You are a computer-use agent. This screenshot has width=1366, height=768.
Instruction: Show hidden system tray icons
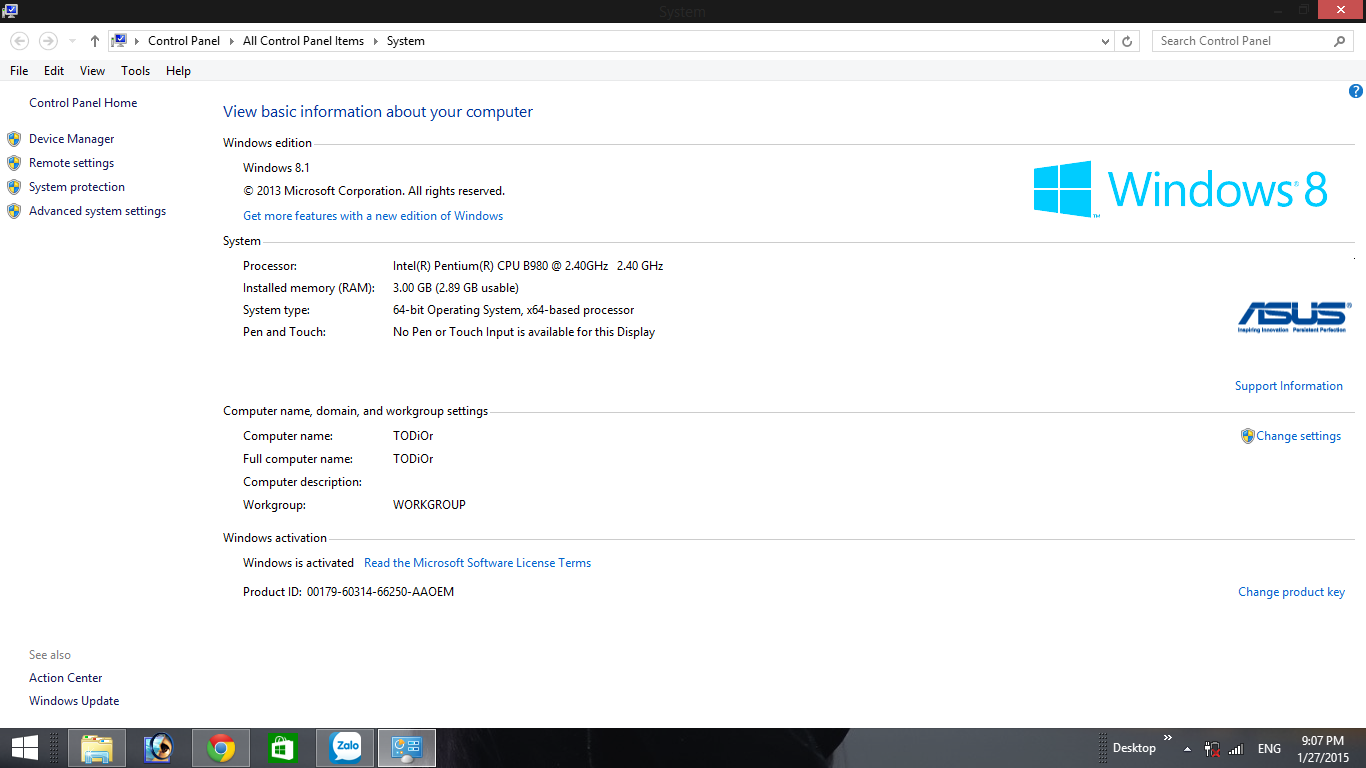(x=1187, y=749)
